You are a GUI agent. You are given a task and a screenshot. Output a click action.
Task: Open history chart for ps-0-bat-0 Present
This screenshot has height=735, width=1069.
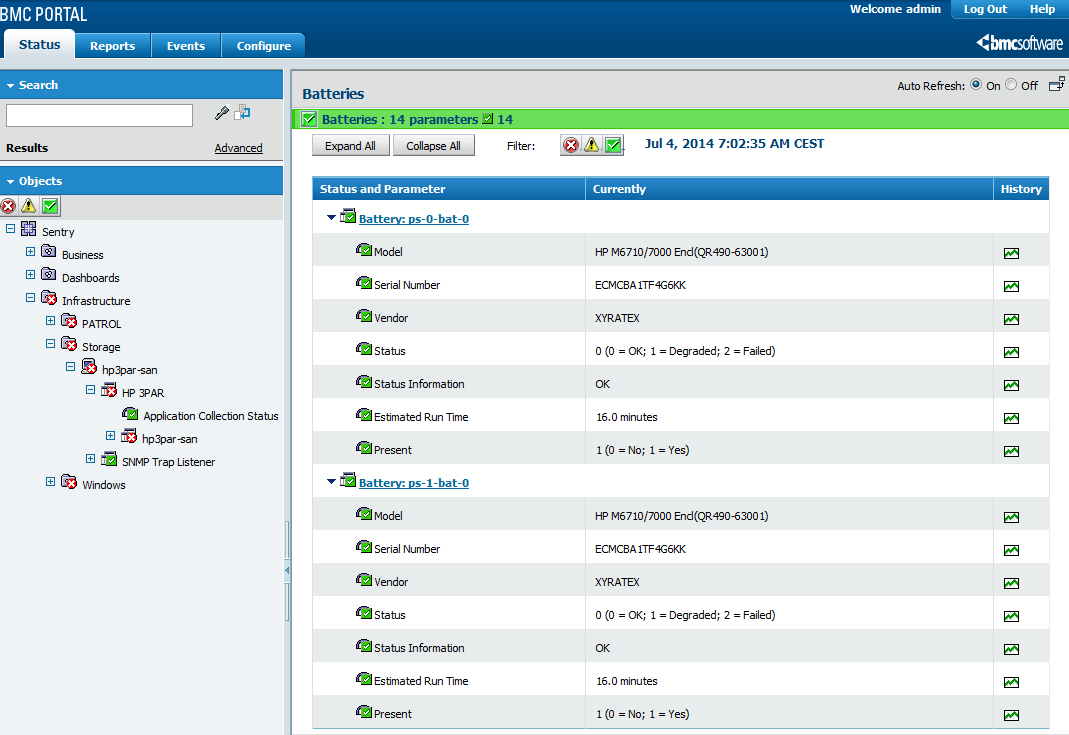(x=1011, y=451)
